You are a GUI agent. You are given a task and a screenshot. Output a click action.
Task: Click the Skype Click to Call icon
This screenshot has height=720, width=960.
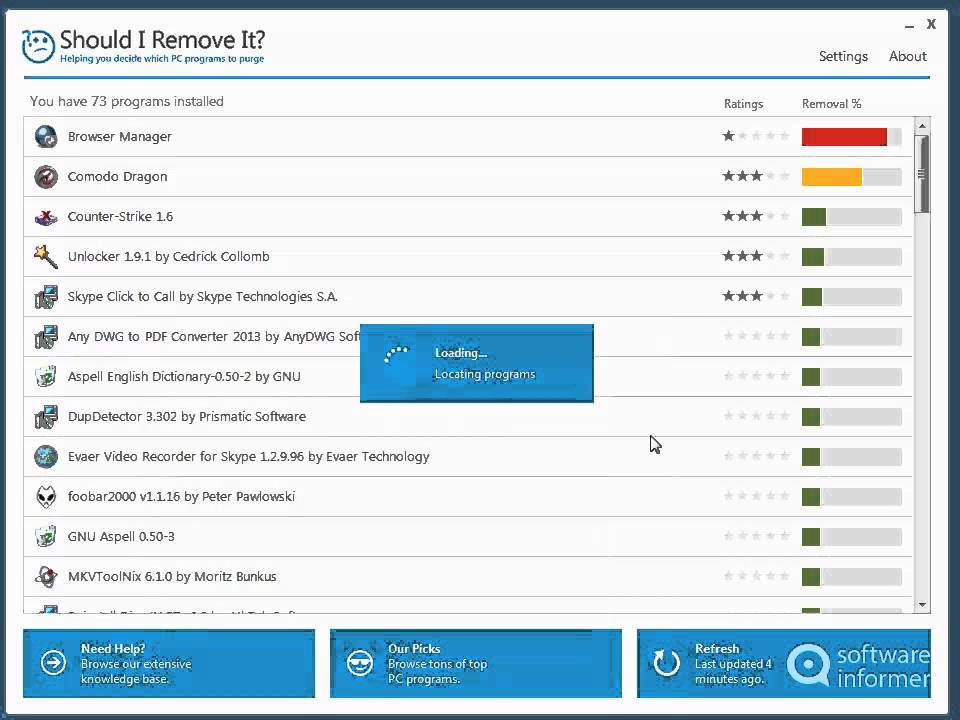pos(45,297)
